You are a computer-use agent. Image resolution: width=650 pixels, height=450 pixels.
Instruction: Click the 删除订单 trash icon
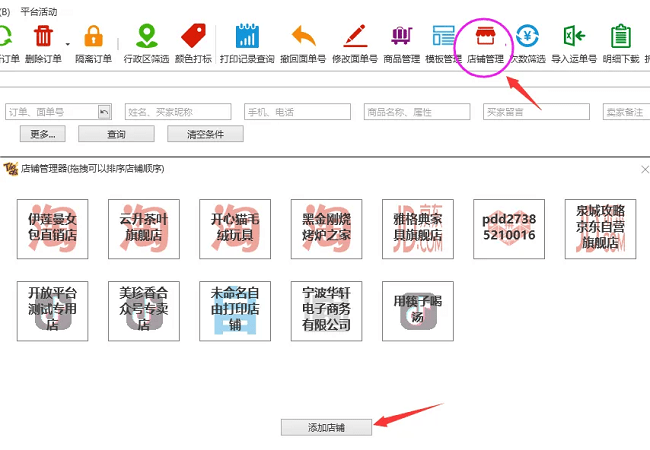[x=44, y=38]
